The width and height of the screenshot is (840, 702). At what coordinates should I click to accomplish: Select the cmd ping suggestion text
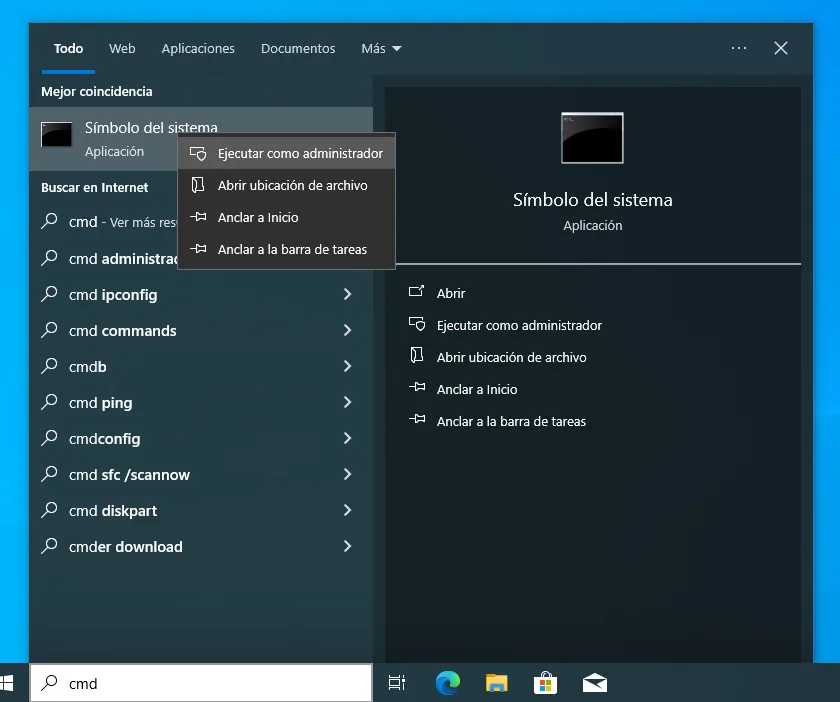click(x=100, y=403)
